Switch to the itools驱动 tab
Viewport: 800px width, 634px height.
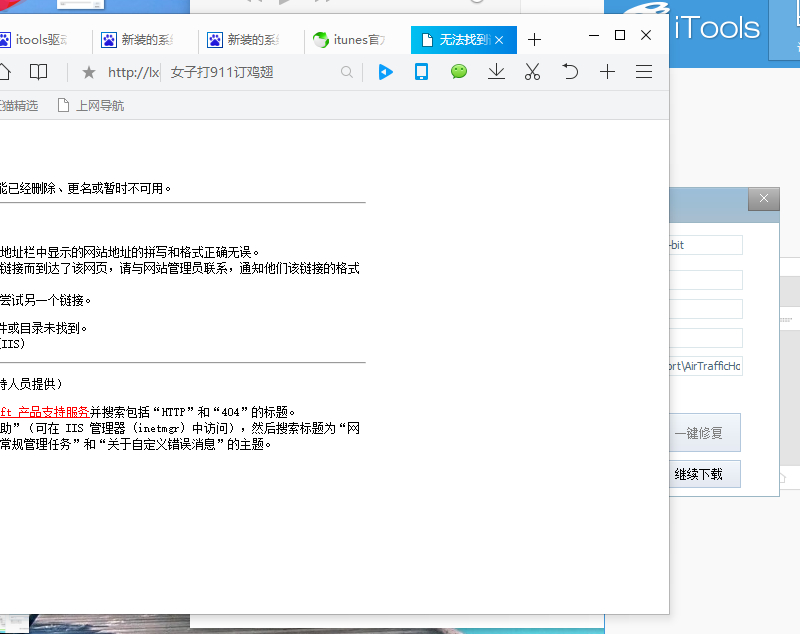[42, 40]
